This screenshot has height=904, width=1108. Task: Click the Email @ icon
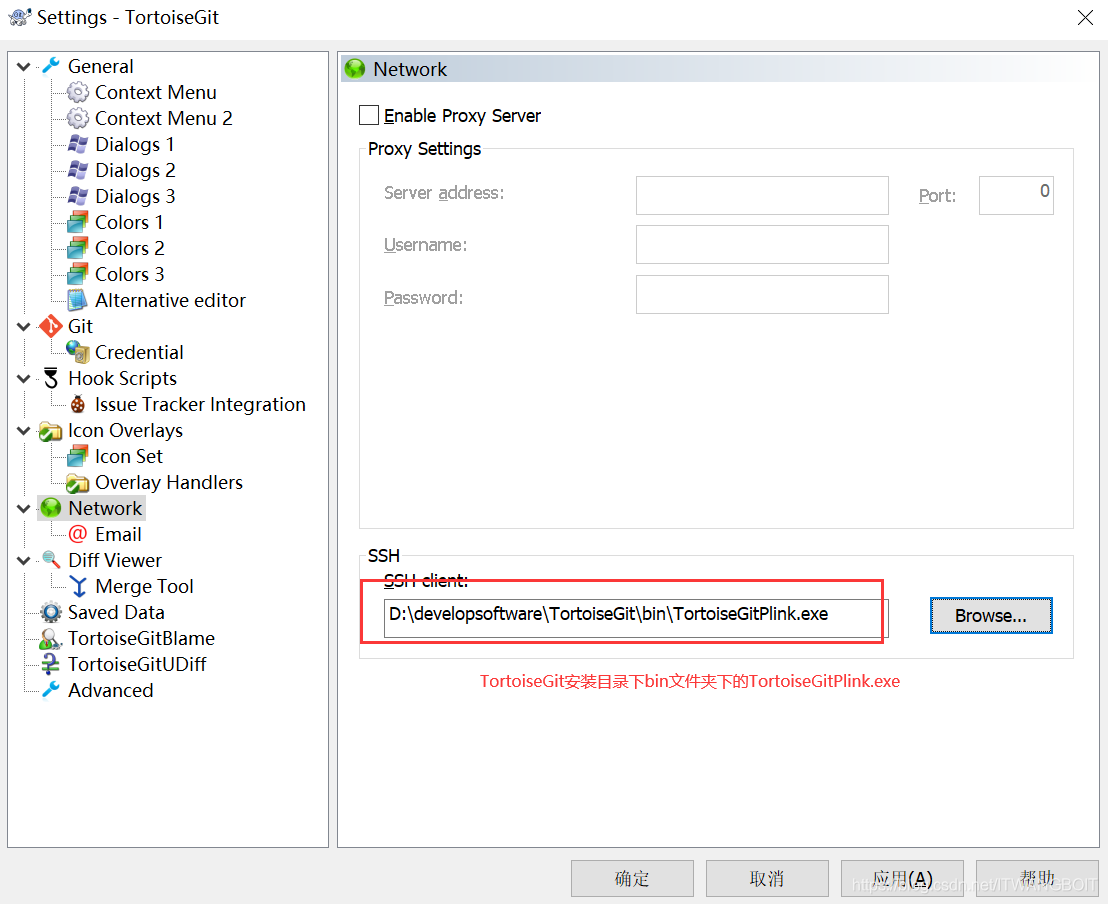[x=78, y=534]
